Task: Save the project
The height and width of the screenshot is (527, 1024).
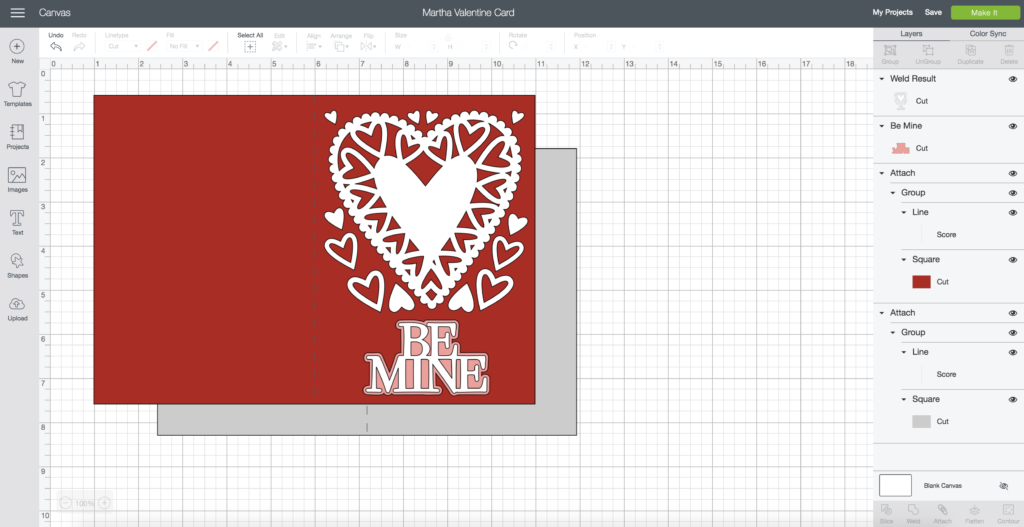Action: 933,12
